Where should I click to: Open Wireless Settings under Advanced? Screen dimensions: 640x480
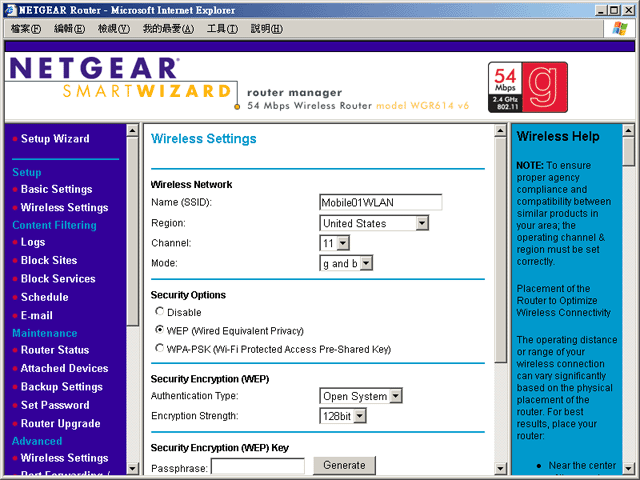coord(64,458)
